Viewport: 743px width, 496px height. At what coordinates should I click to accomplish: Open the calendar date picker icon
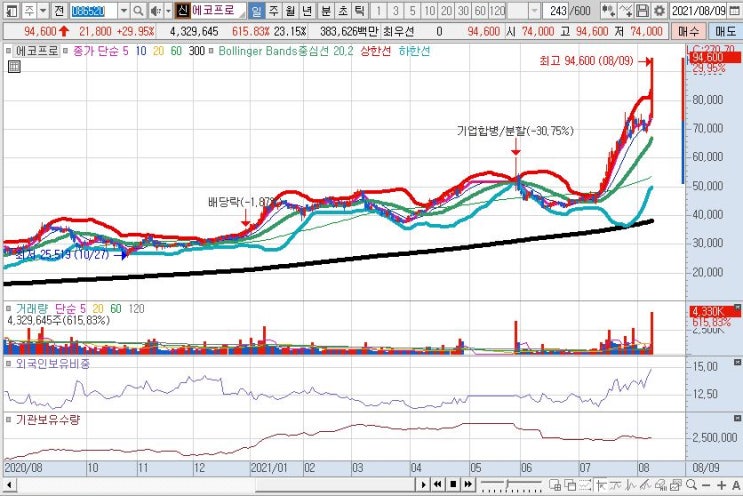(734, 10)
